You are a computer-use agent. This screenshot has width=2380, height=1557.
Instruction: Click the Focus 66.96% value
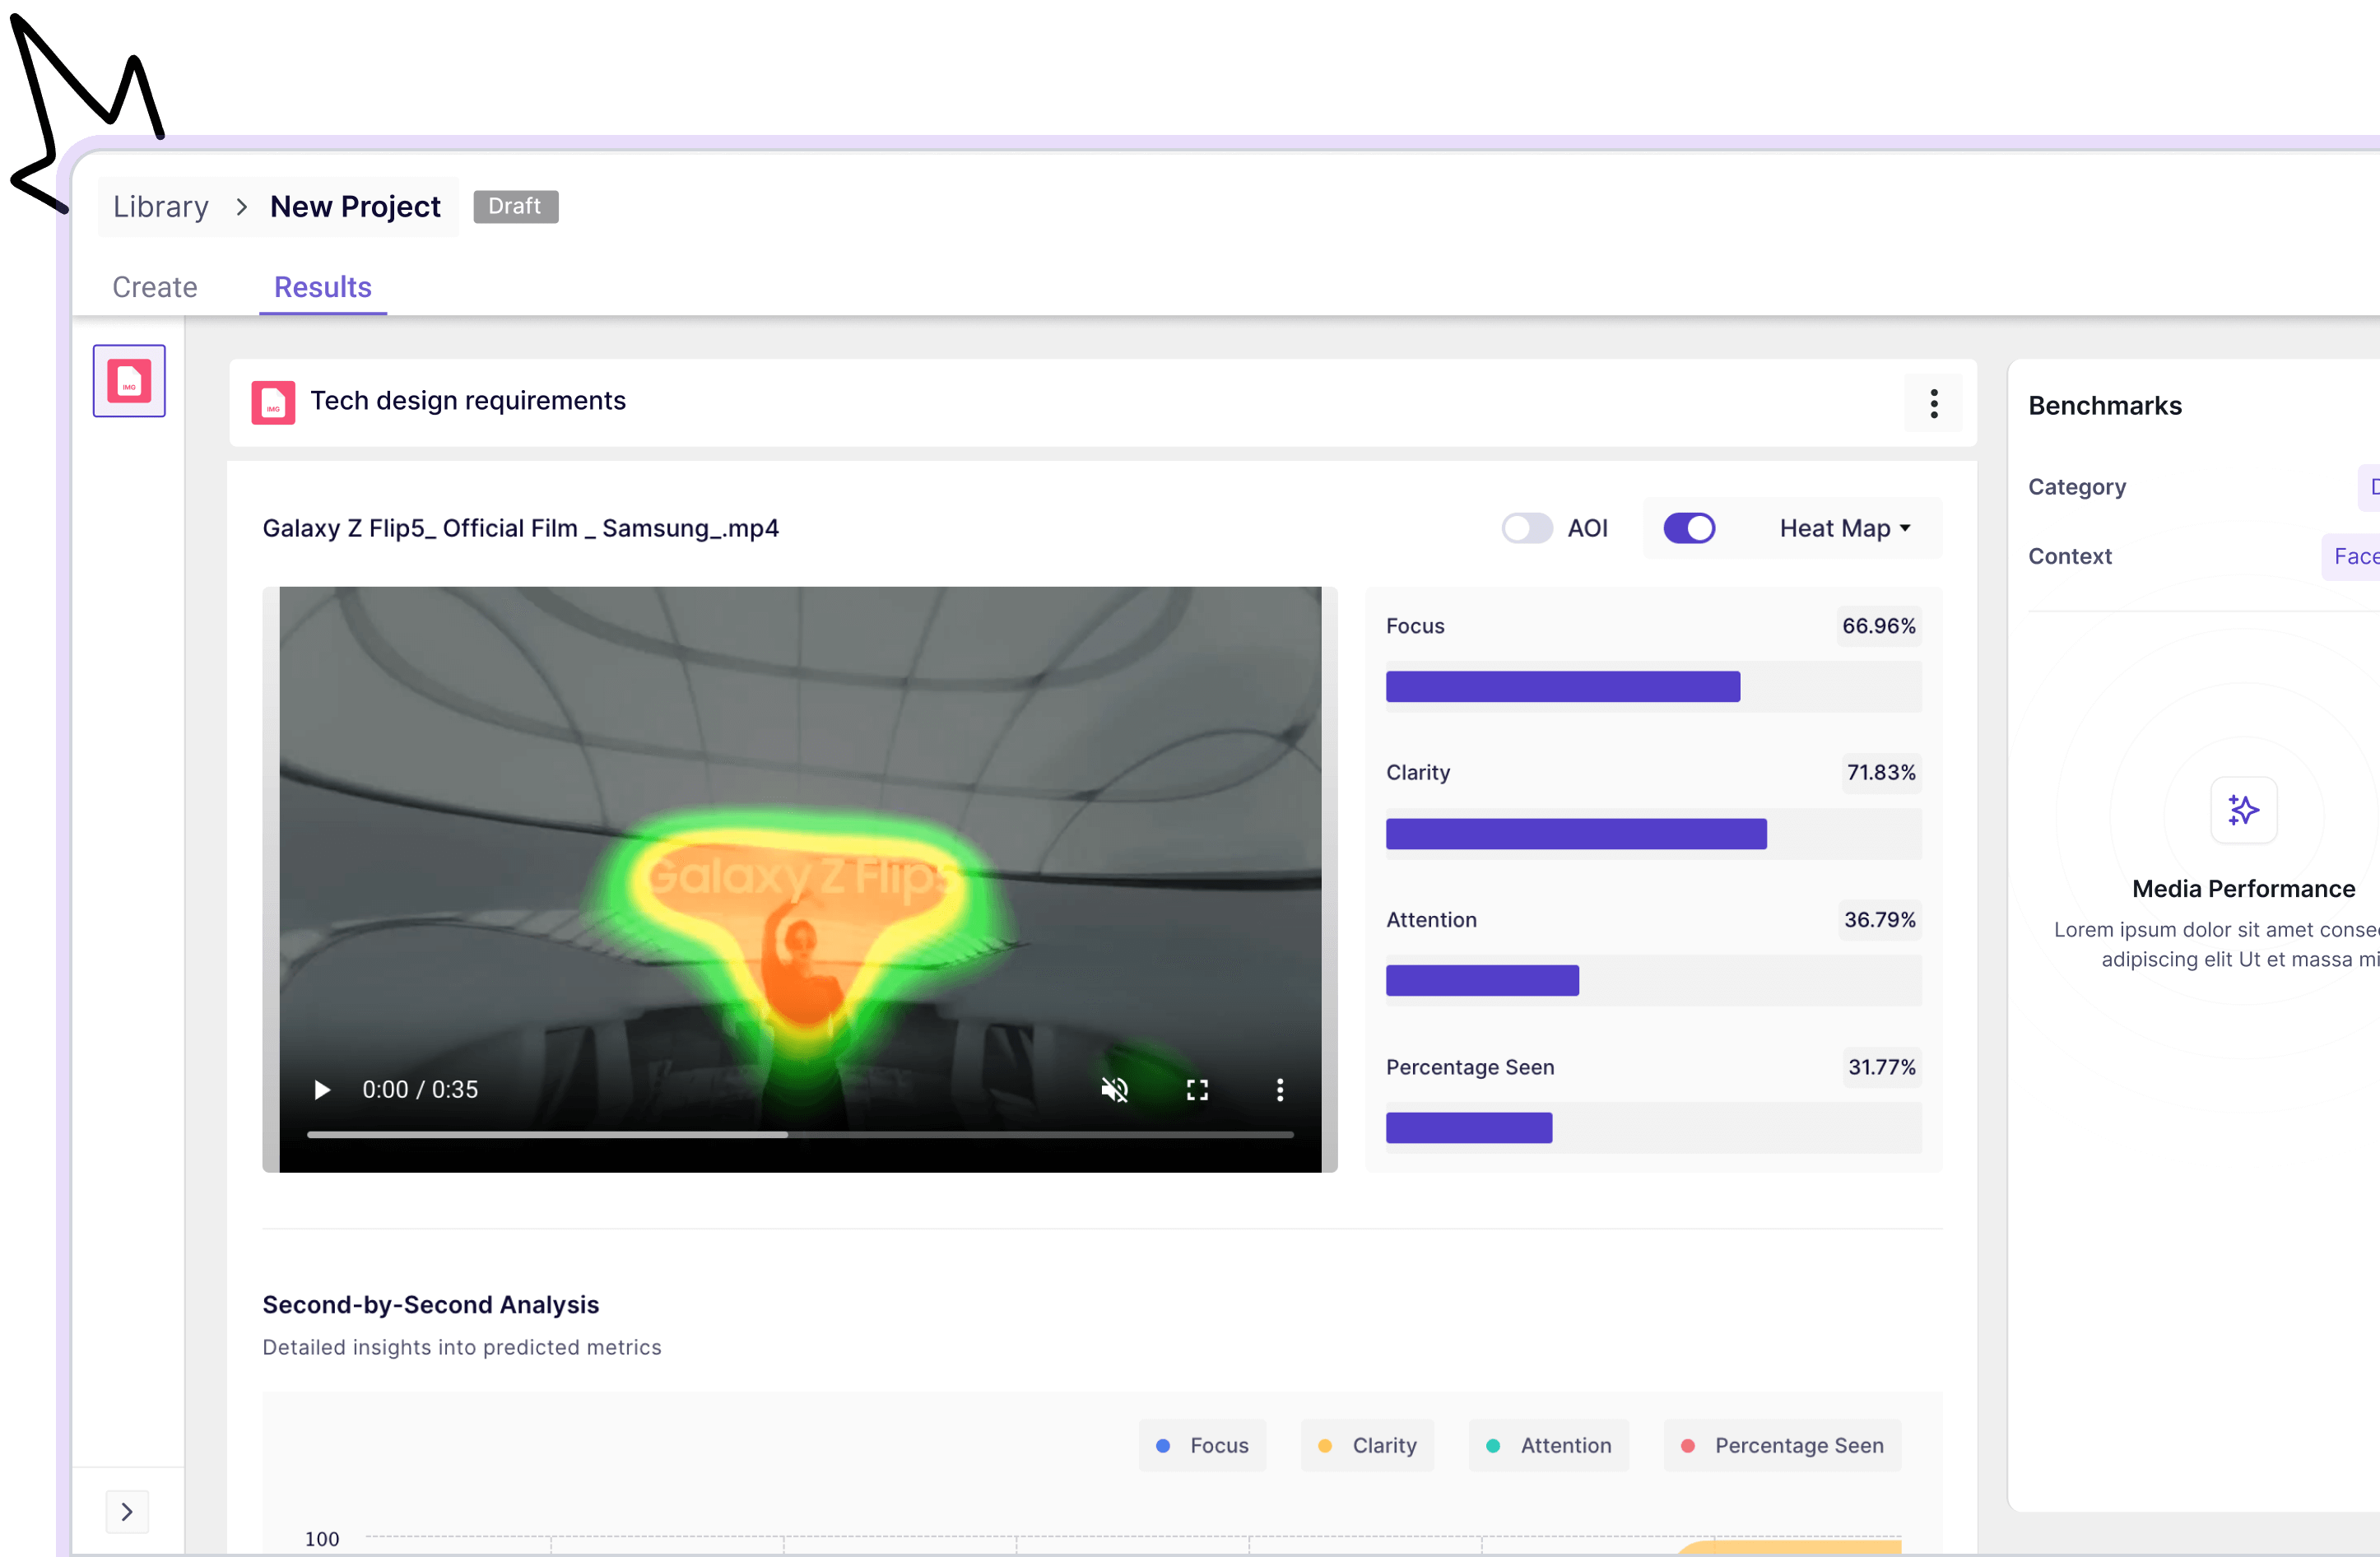(x=1879, y=626)
